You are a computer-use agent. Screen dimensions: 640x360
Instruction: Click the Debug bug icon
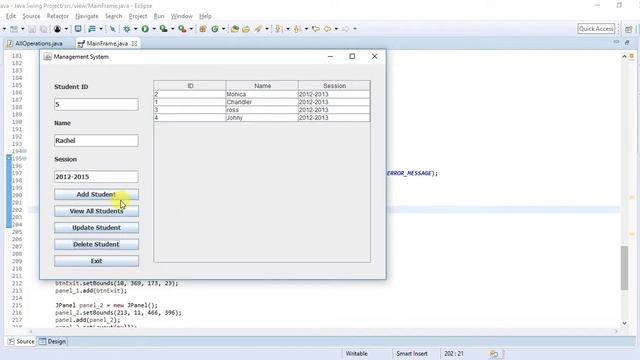point(127,29)
